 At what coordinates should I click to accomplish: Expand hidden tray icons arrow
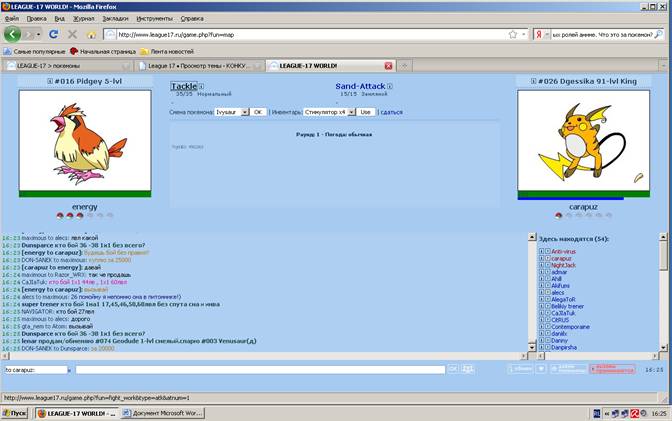pos(607,413)
